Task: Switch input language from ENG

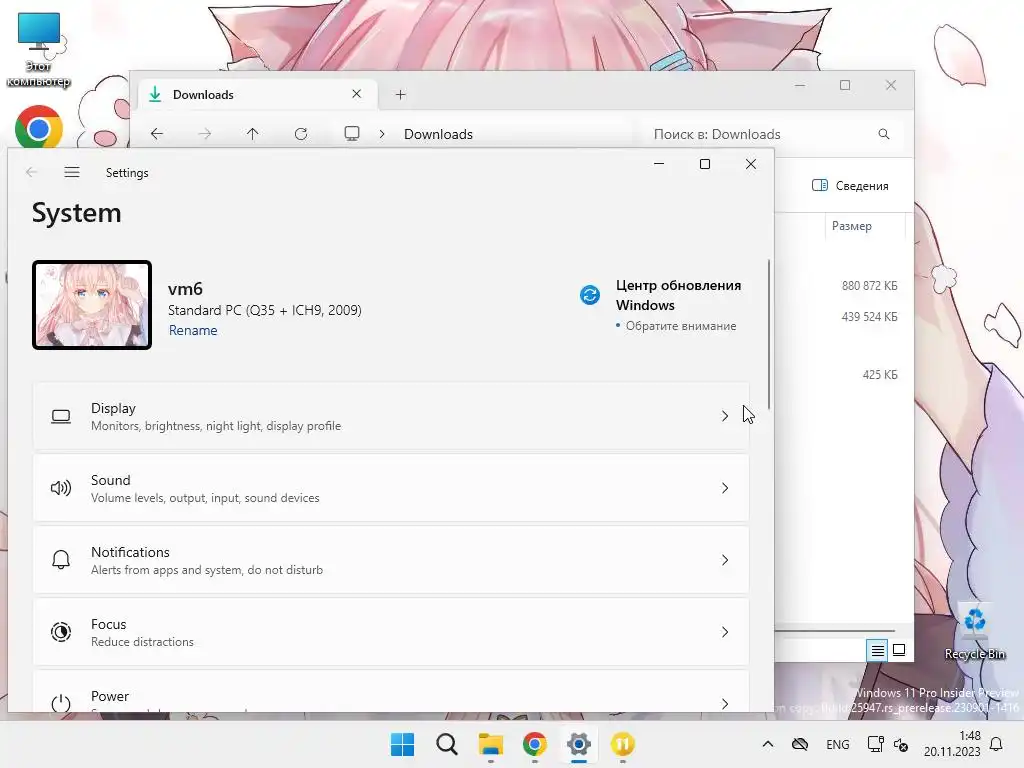Action: [x=838, y=744]
